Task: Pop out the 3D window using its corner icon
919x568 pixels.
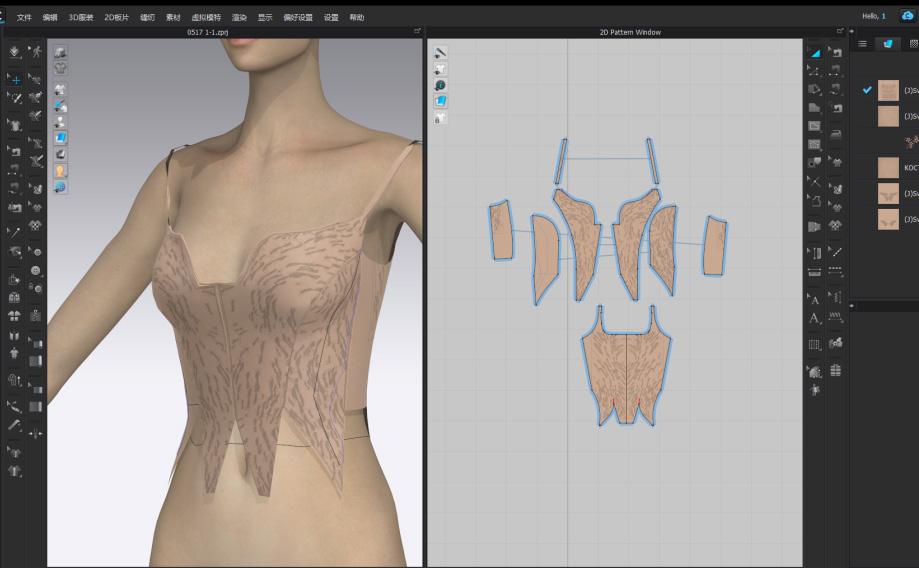Action: [418, 32]
